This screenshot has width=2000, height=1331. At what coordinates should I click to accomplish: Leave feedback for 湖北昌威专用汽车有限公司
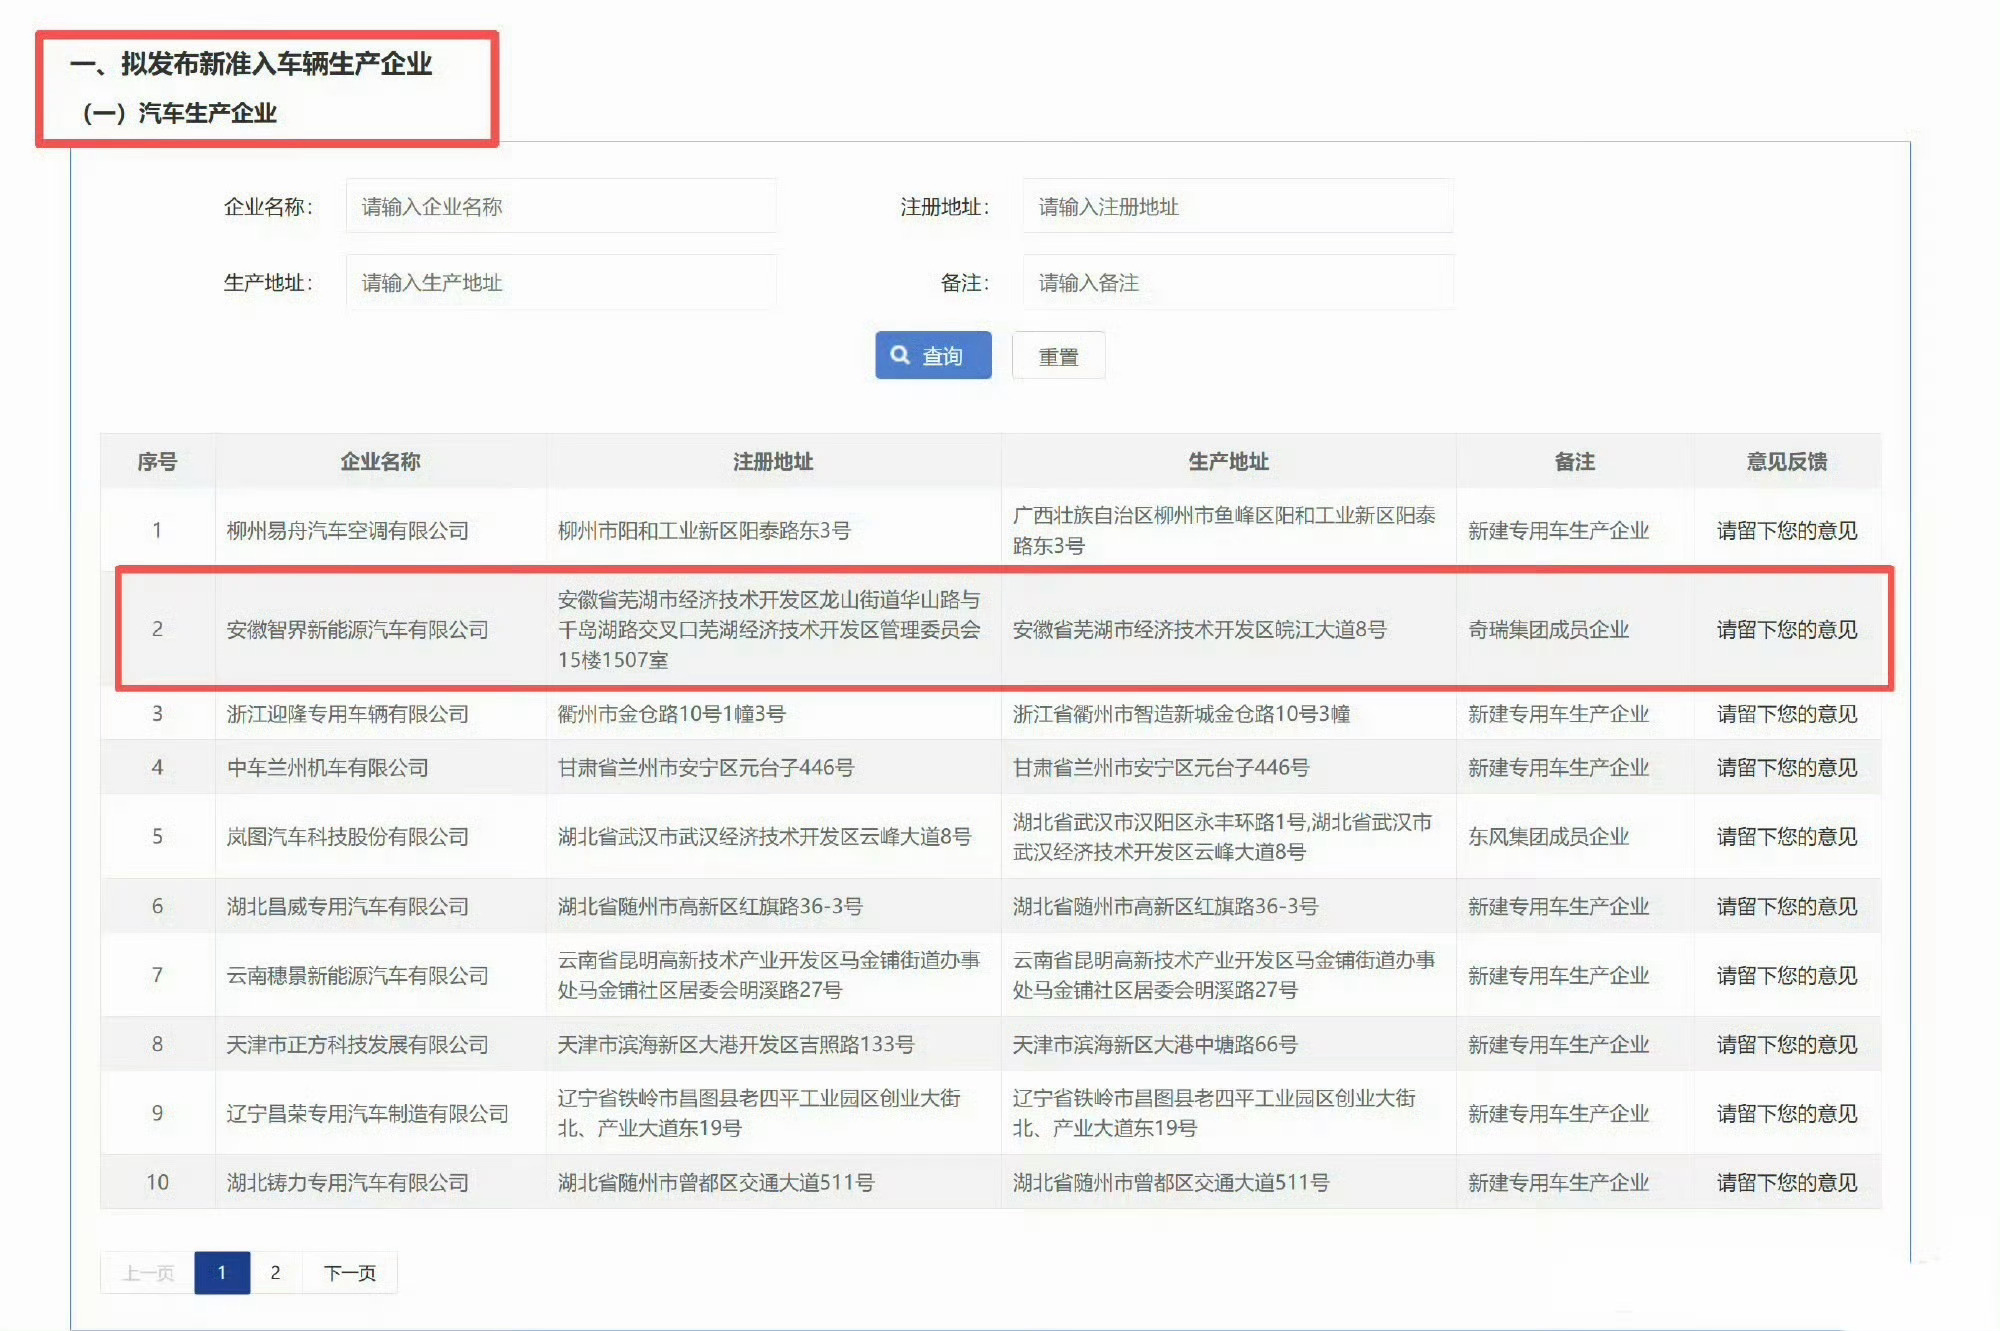point(1786,906)
